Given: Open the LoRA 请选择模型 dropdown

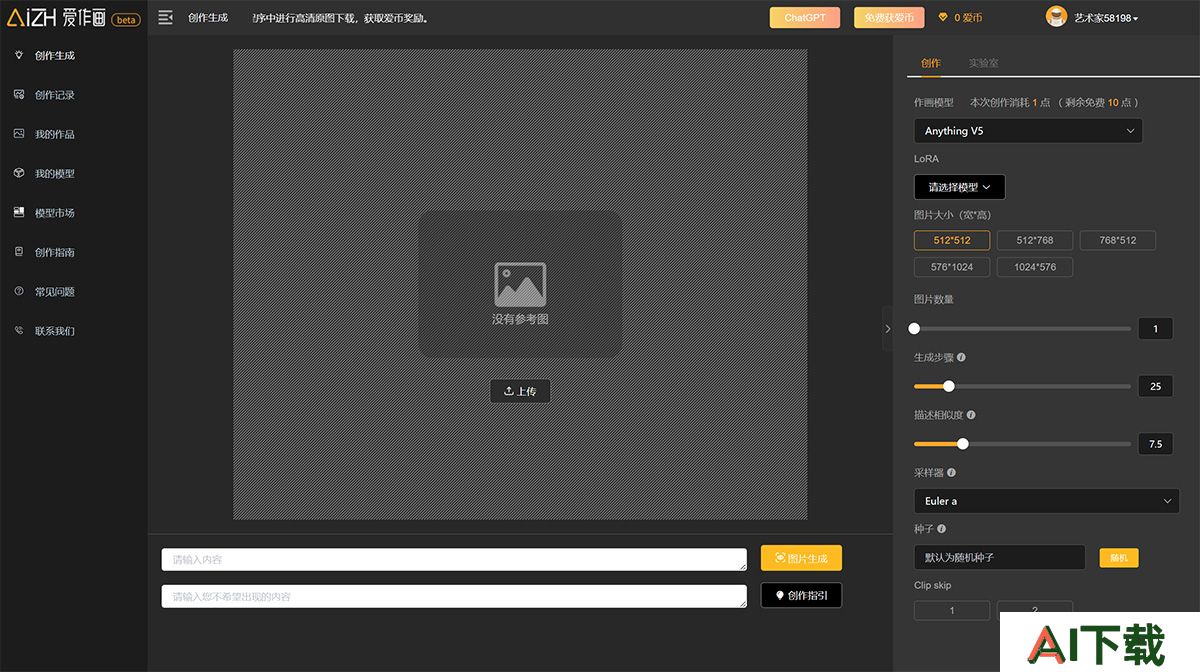Looking at the screenshot, I should tap(959, 187).
